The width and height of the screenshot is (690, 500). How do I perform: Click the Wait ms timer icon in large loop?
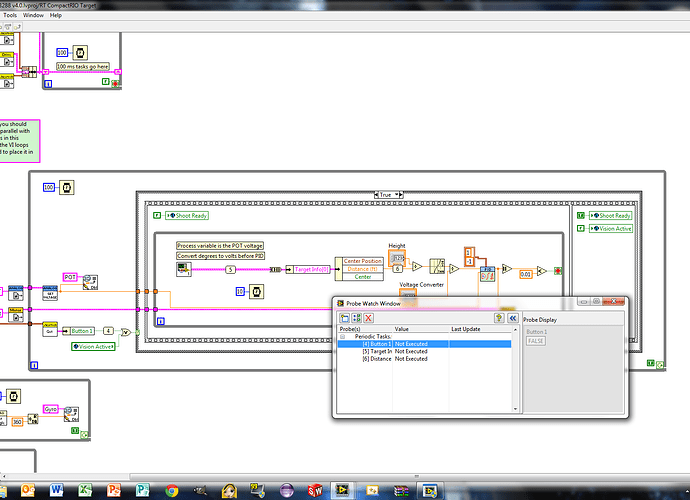[67, 188]
